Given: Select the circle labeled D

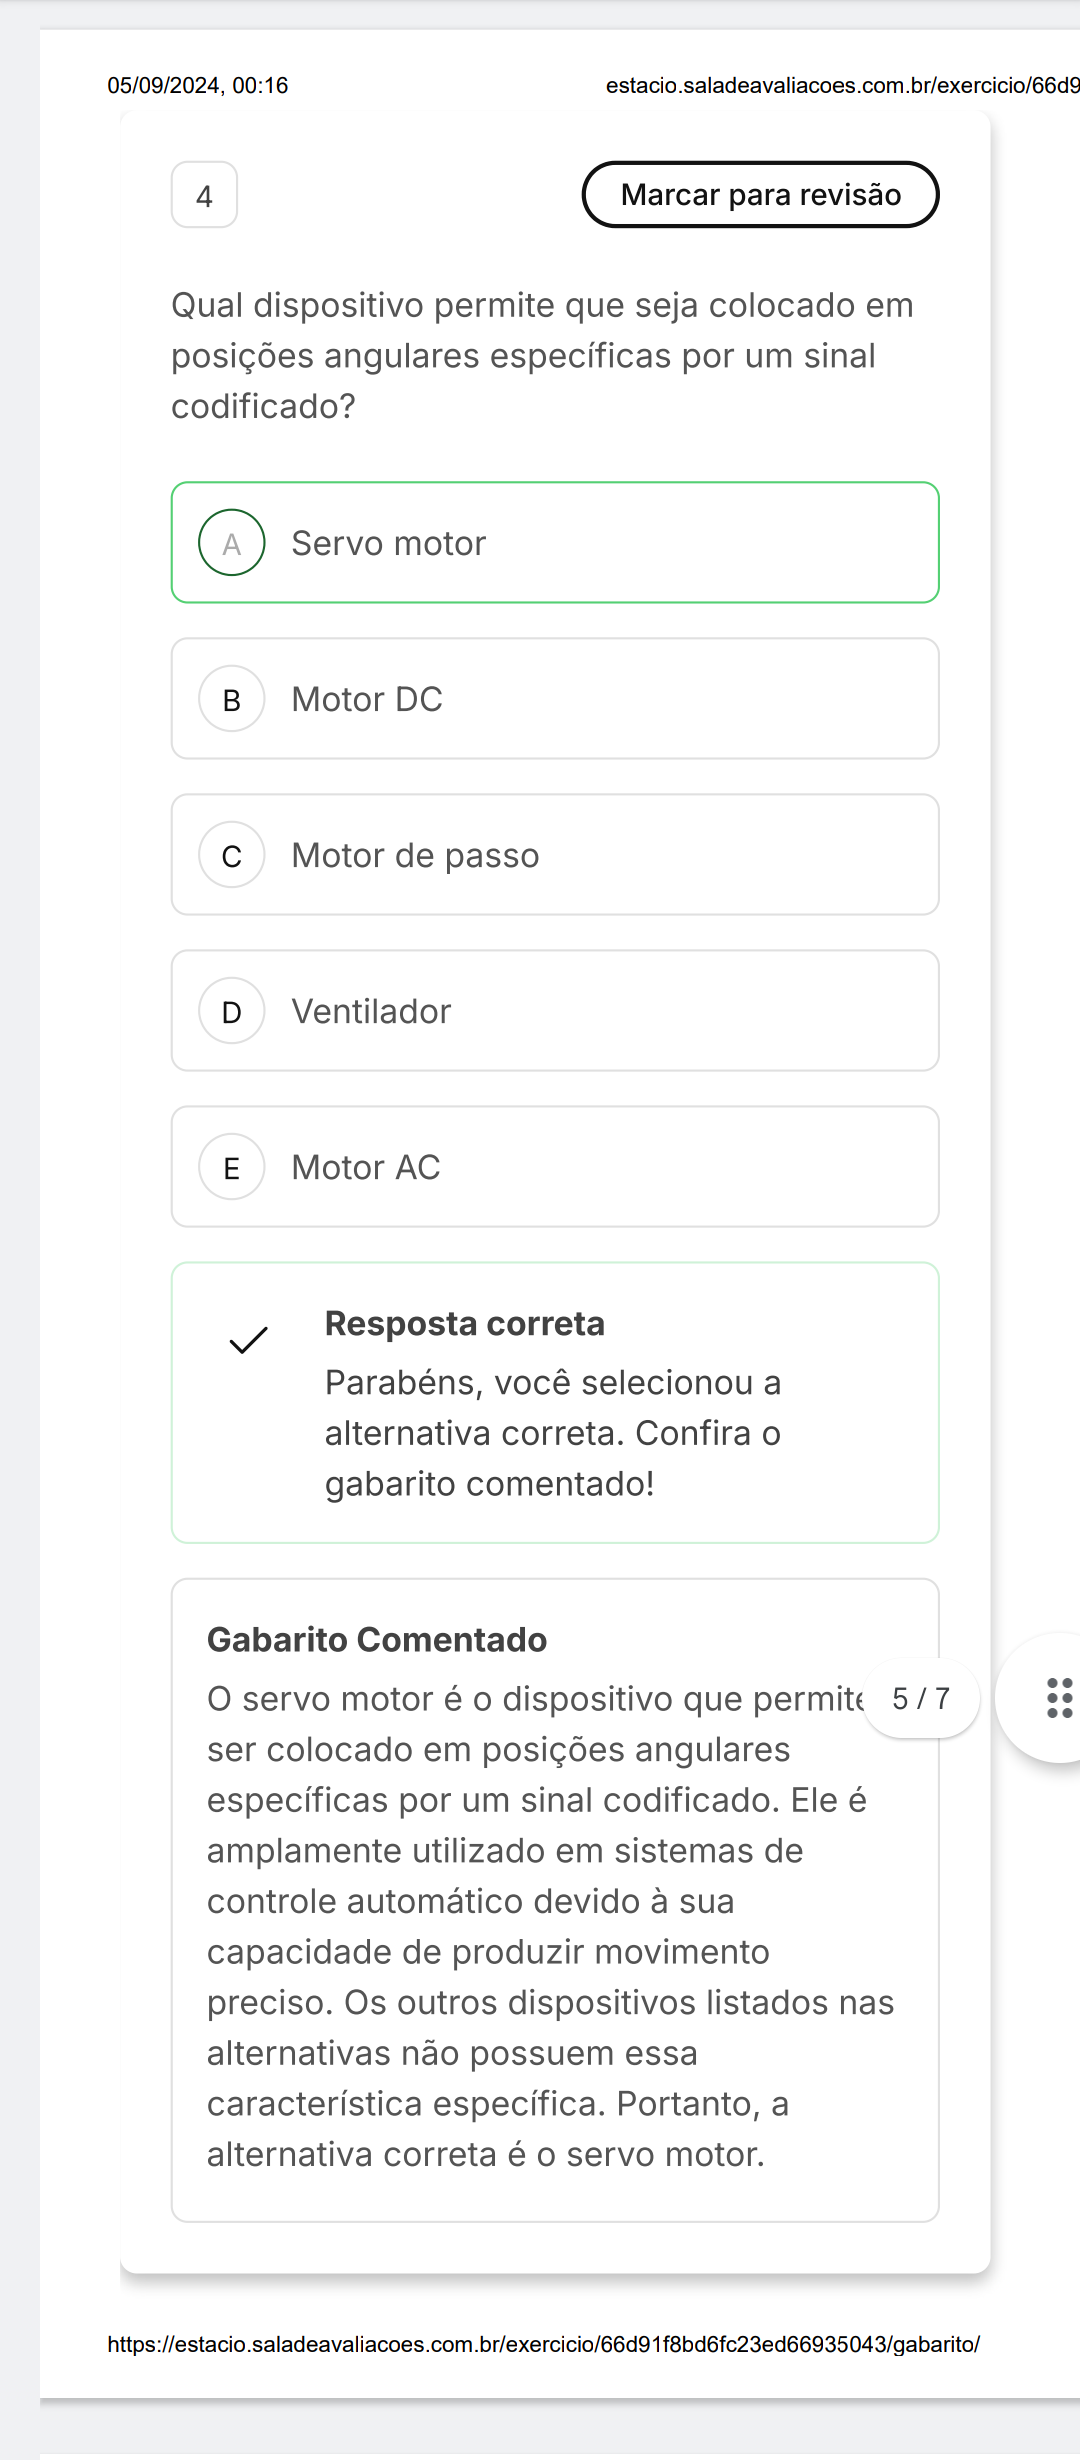Looking at the screenshot, I should point(232,1011).
